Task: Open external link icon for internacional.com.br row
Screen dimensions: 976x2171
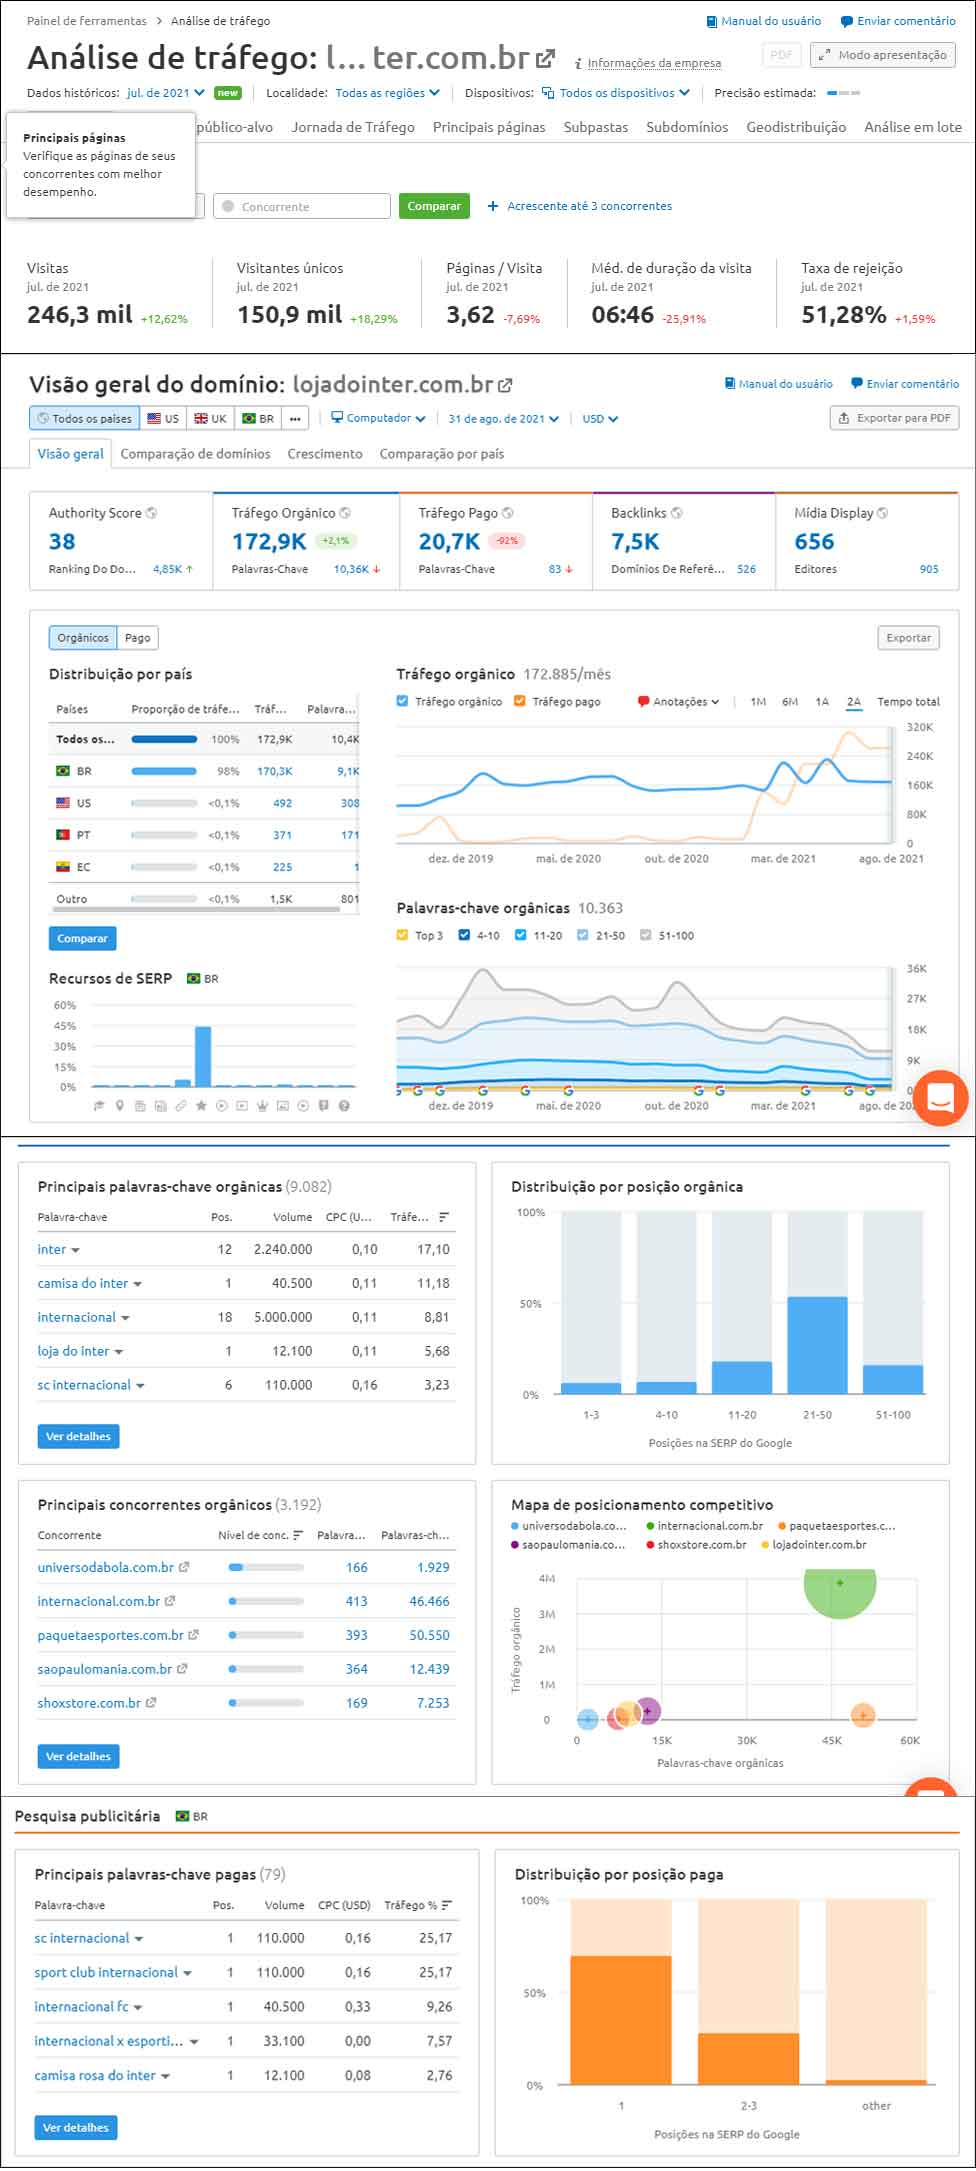Action: (170, 1601)
